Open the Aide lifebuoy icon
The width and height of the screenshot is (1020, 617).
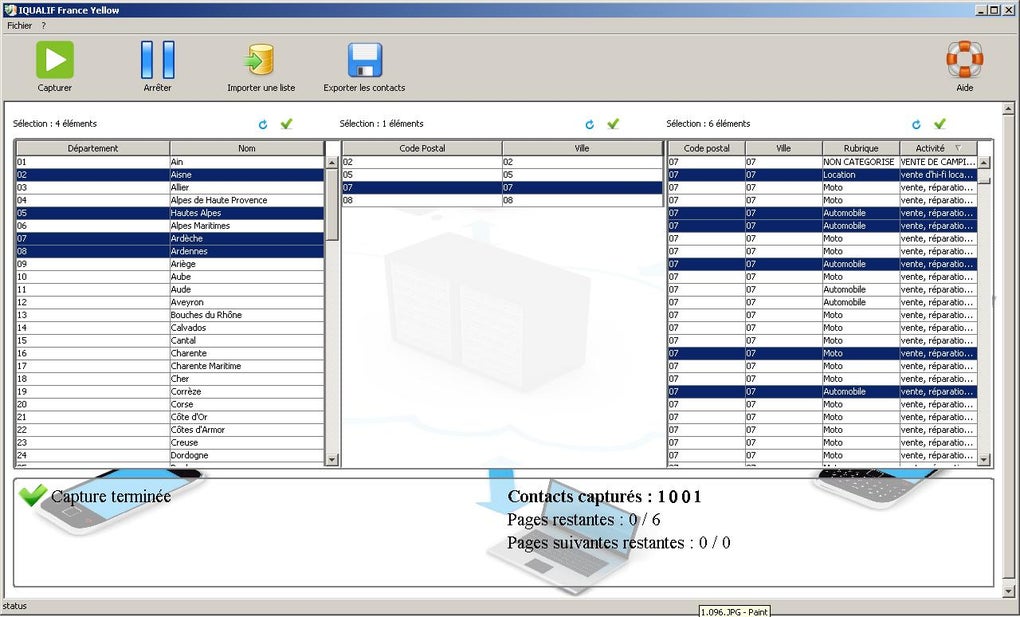[x=965, y=59]
